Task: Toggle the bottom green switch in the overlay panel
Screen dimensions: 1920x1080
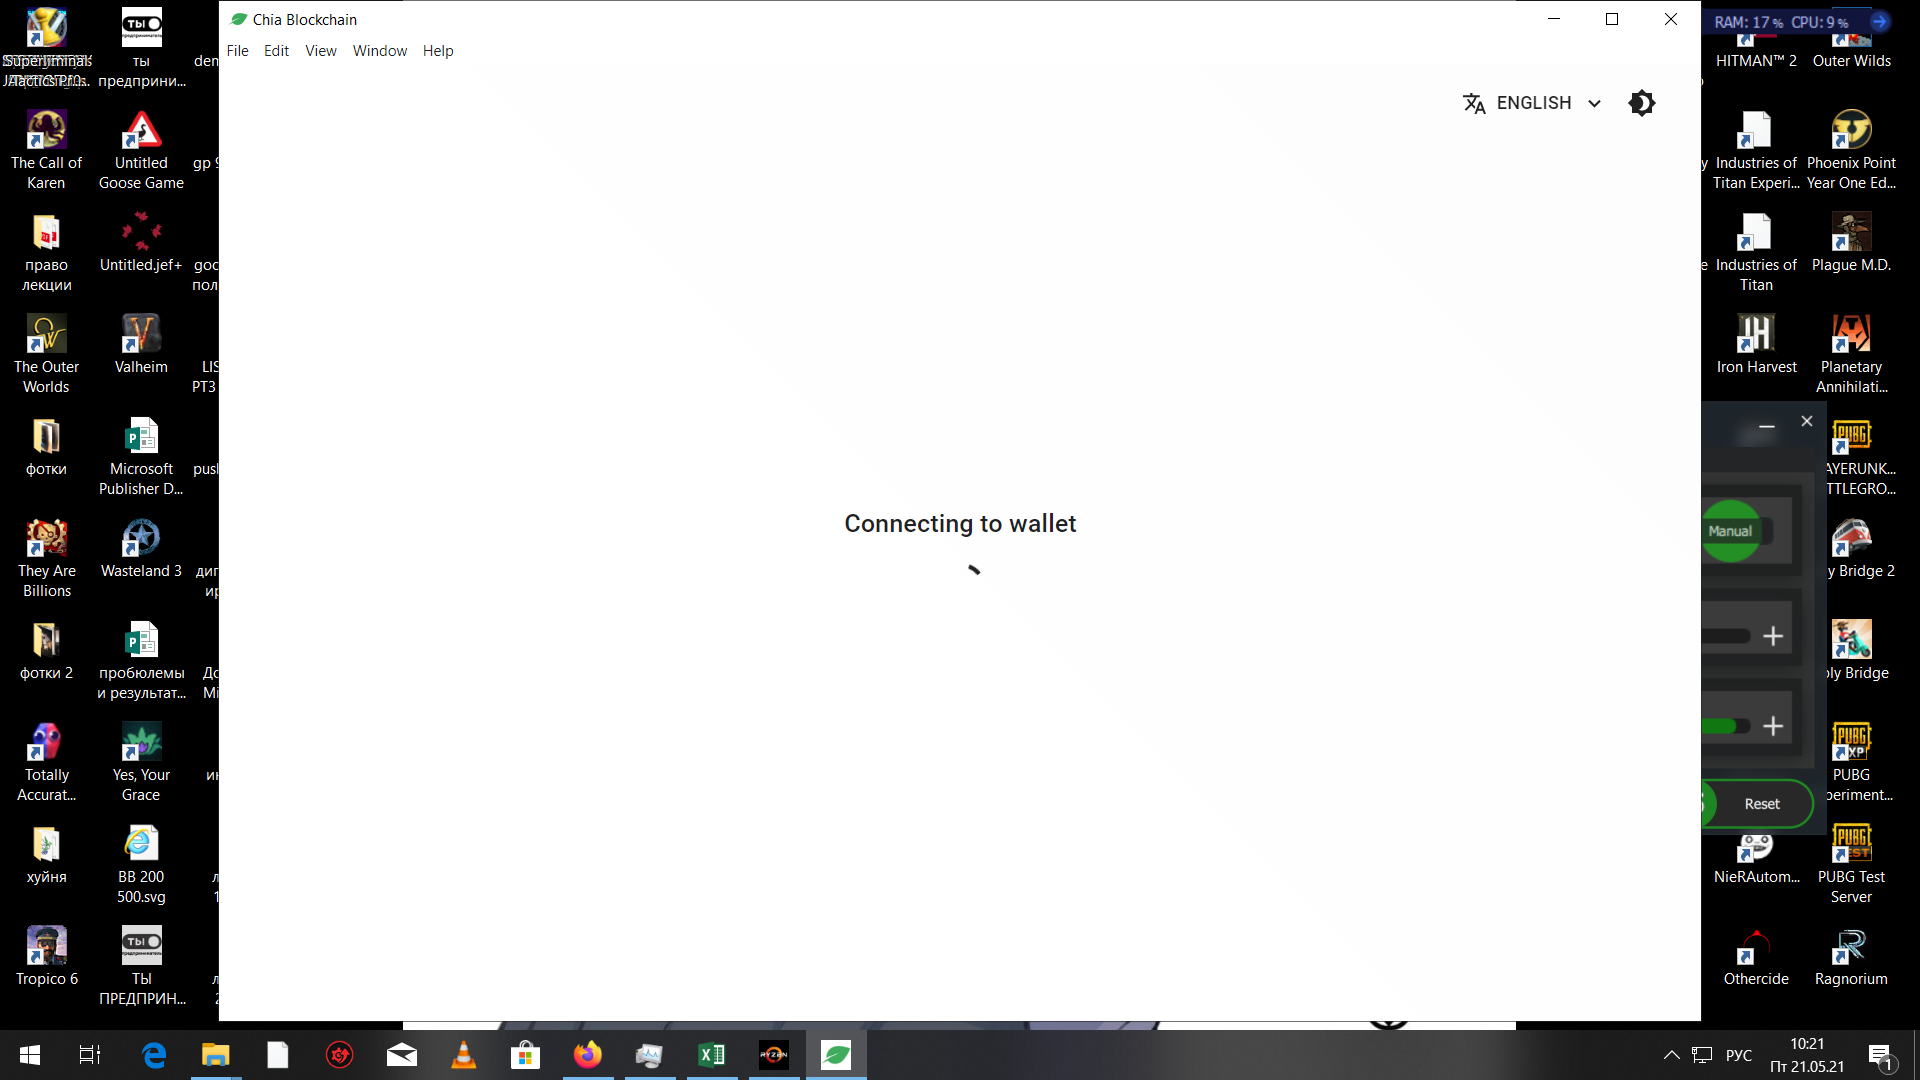Action: 1722,726
